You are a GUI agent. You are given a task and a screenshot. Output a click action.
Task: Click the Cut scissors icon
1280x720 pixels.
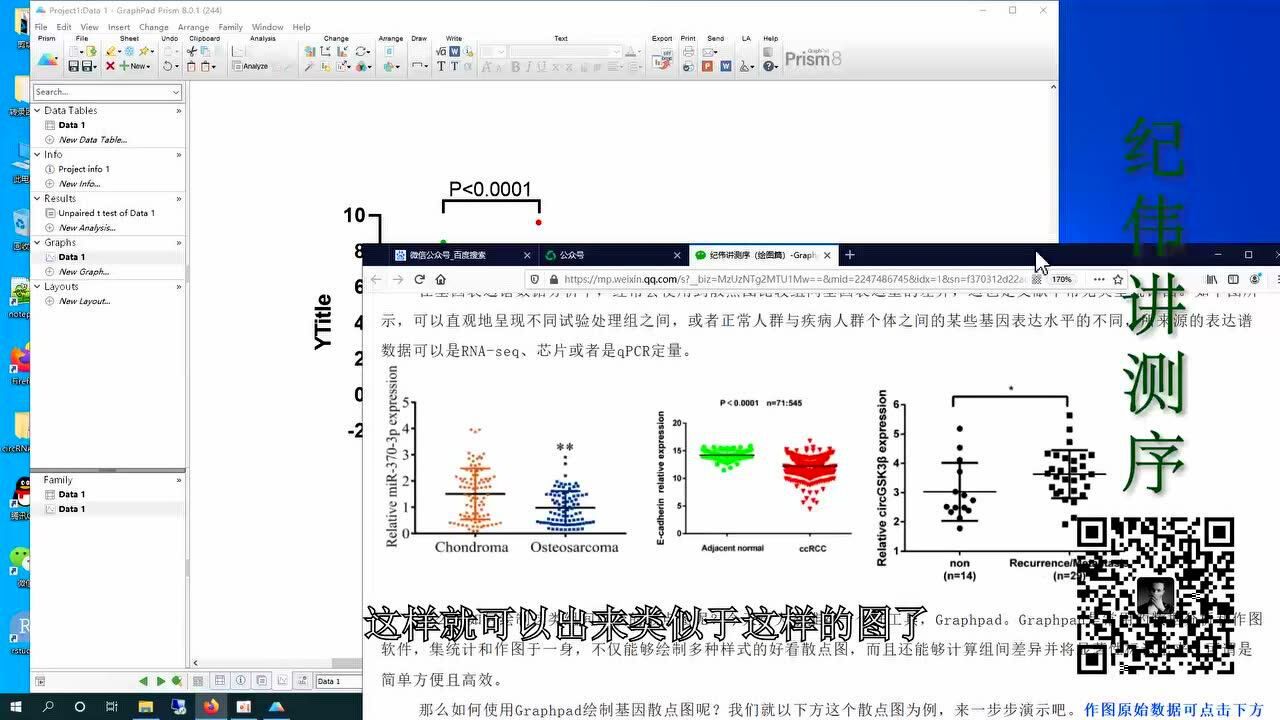pyautogui.click(x=191, y=51)
